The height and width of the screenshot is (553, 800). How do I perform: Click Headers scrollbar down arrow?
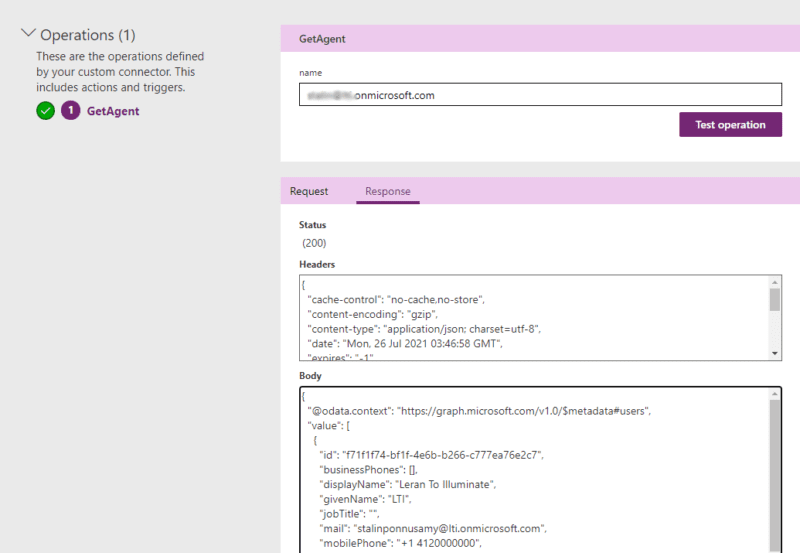click(774, 353)
